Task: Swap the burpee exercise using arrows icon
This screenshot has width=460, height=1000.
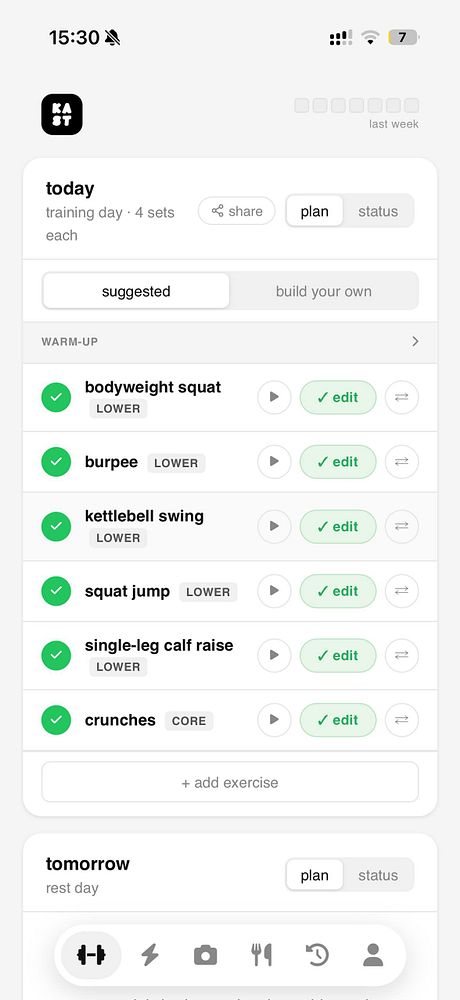Action: point(402,462)
